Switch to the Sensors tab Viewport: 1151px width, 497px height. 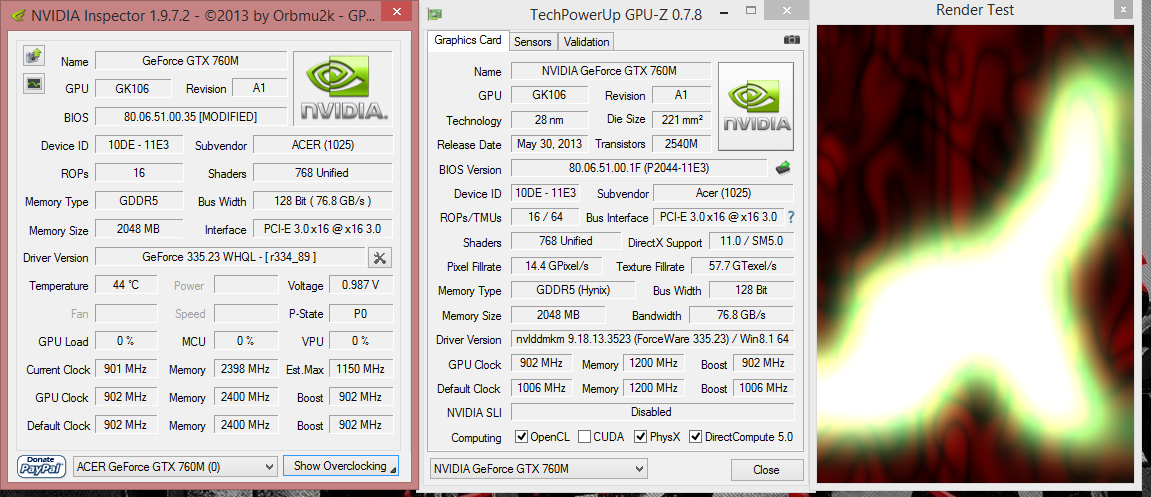pyautogui.click(x=532, y=42)
